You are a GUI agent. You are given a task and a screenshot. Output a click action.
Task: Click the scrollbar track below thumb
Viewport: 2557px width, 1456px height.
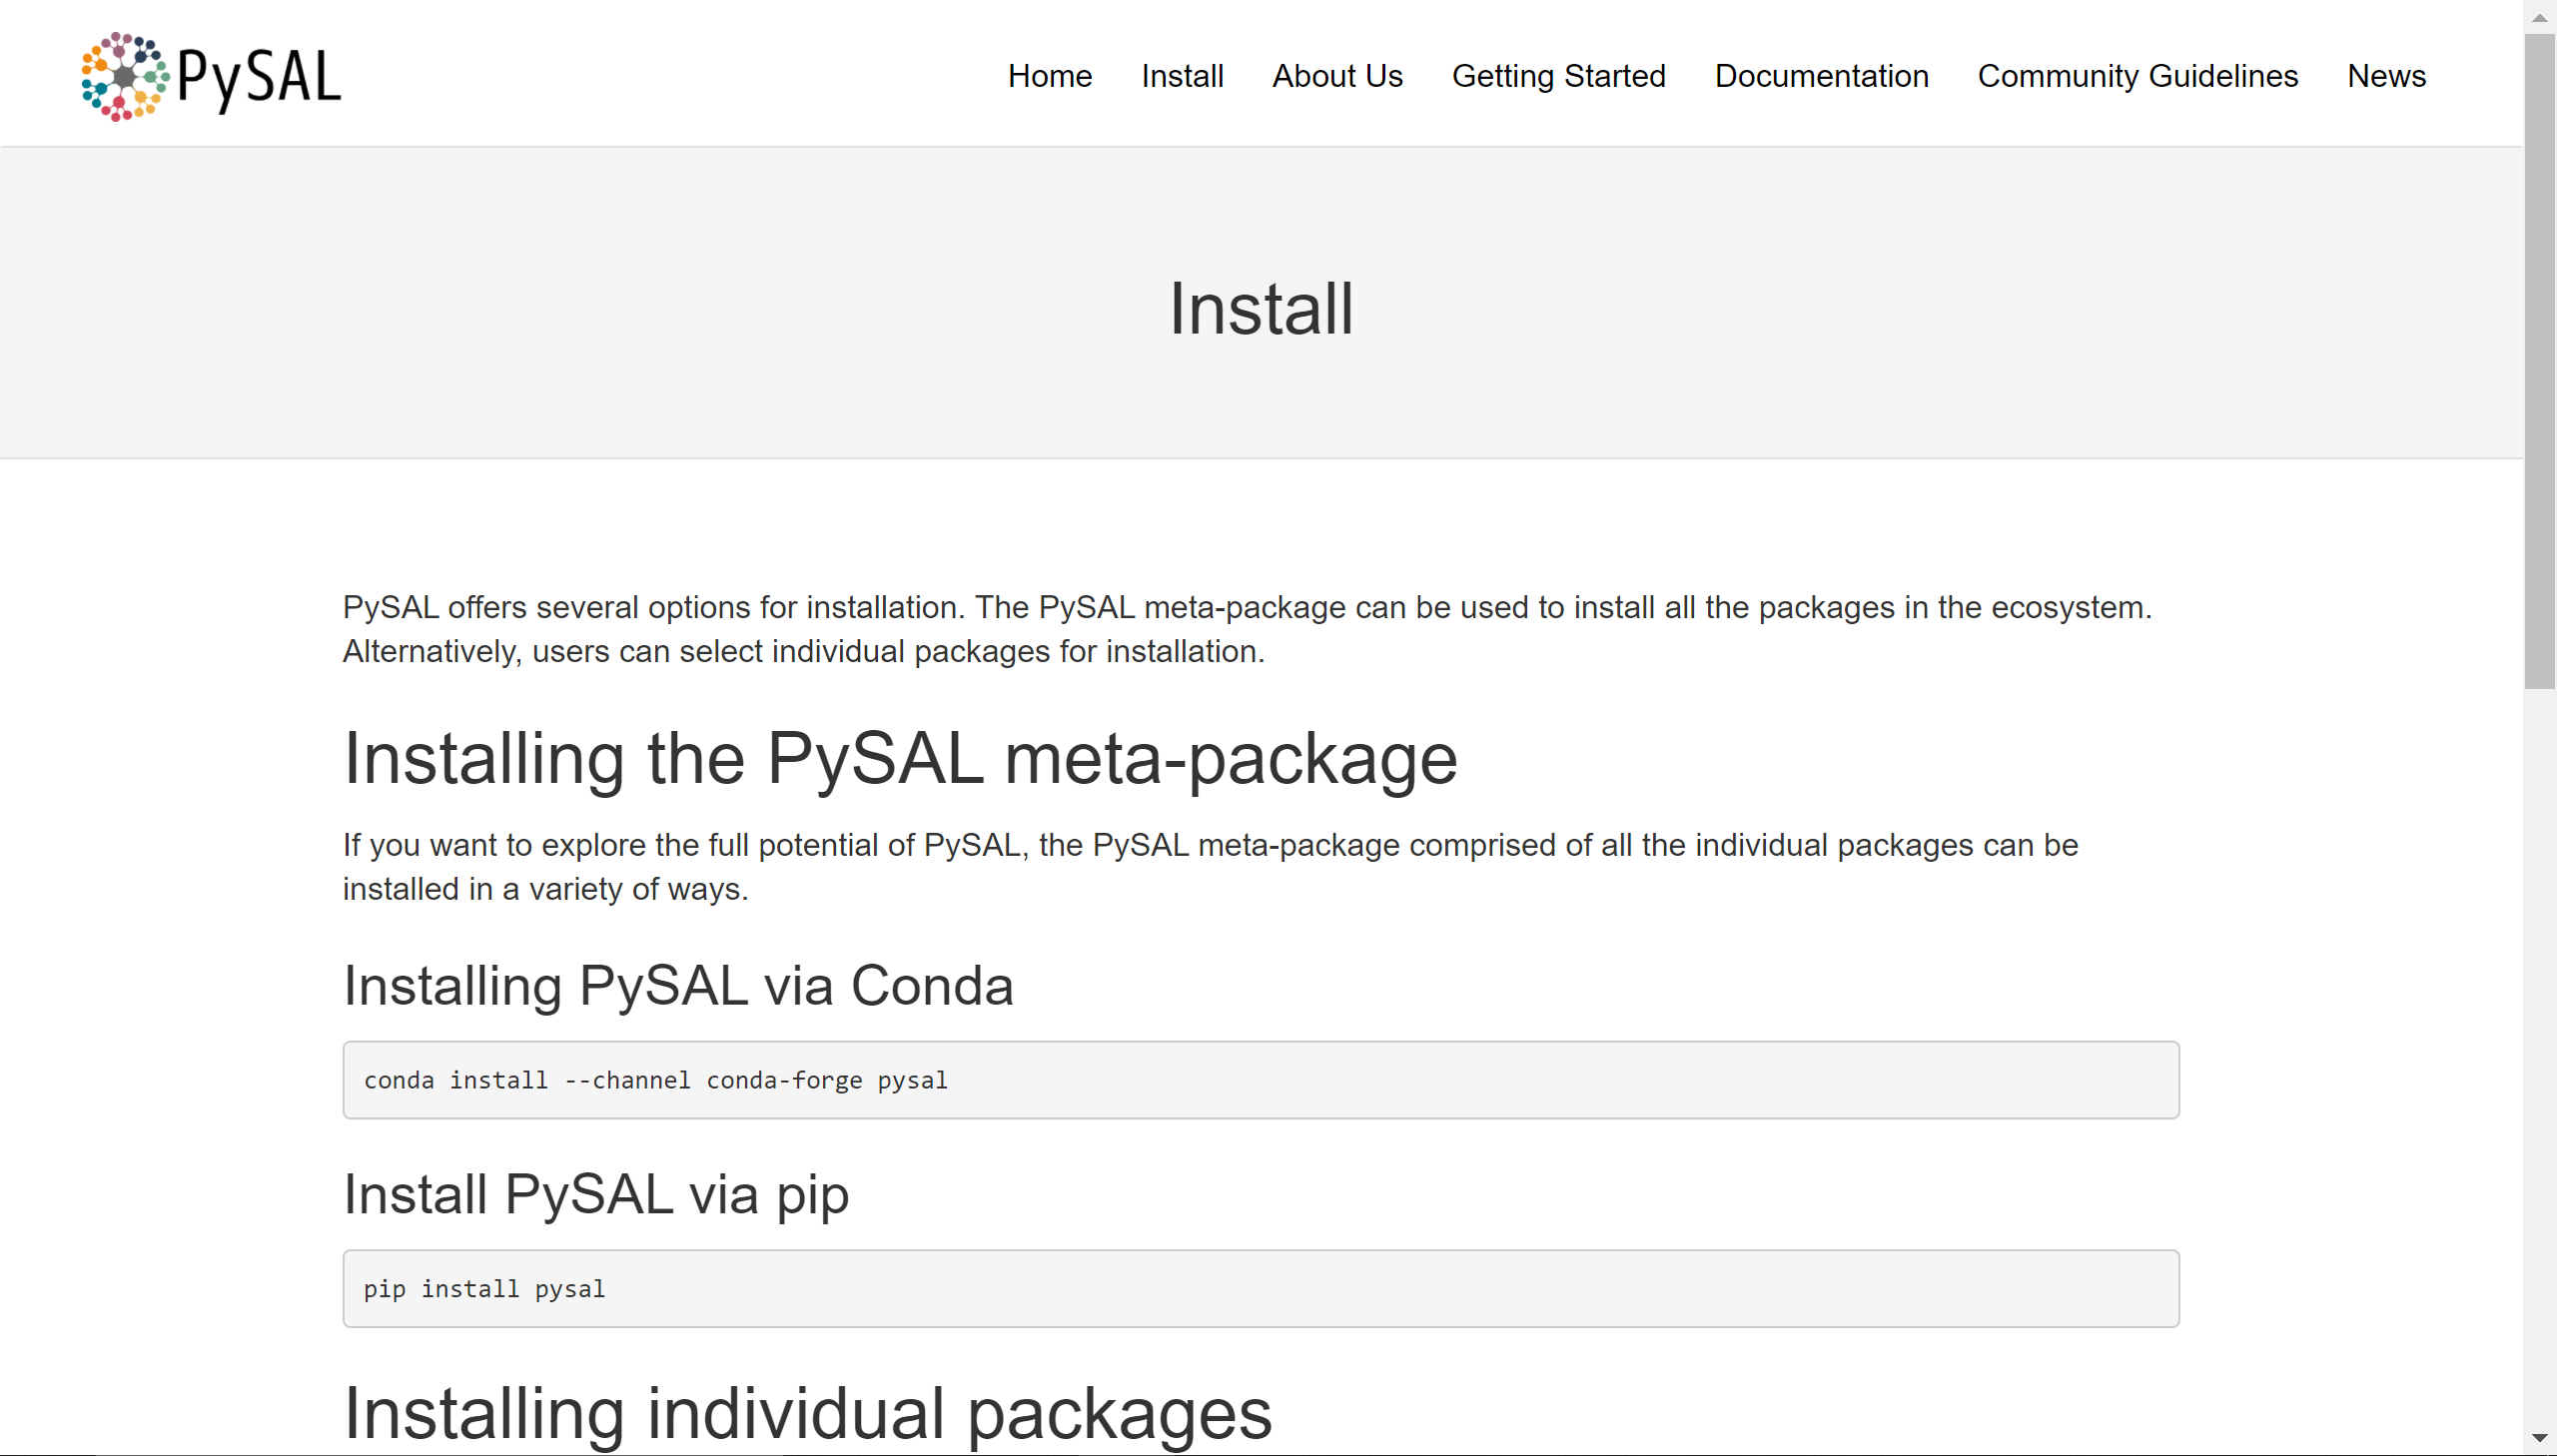tap(2539, 1050)
